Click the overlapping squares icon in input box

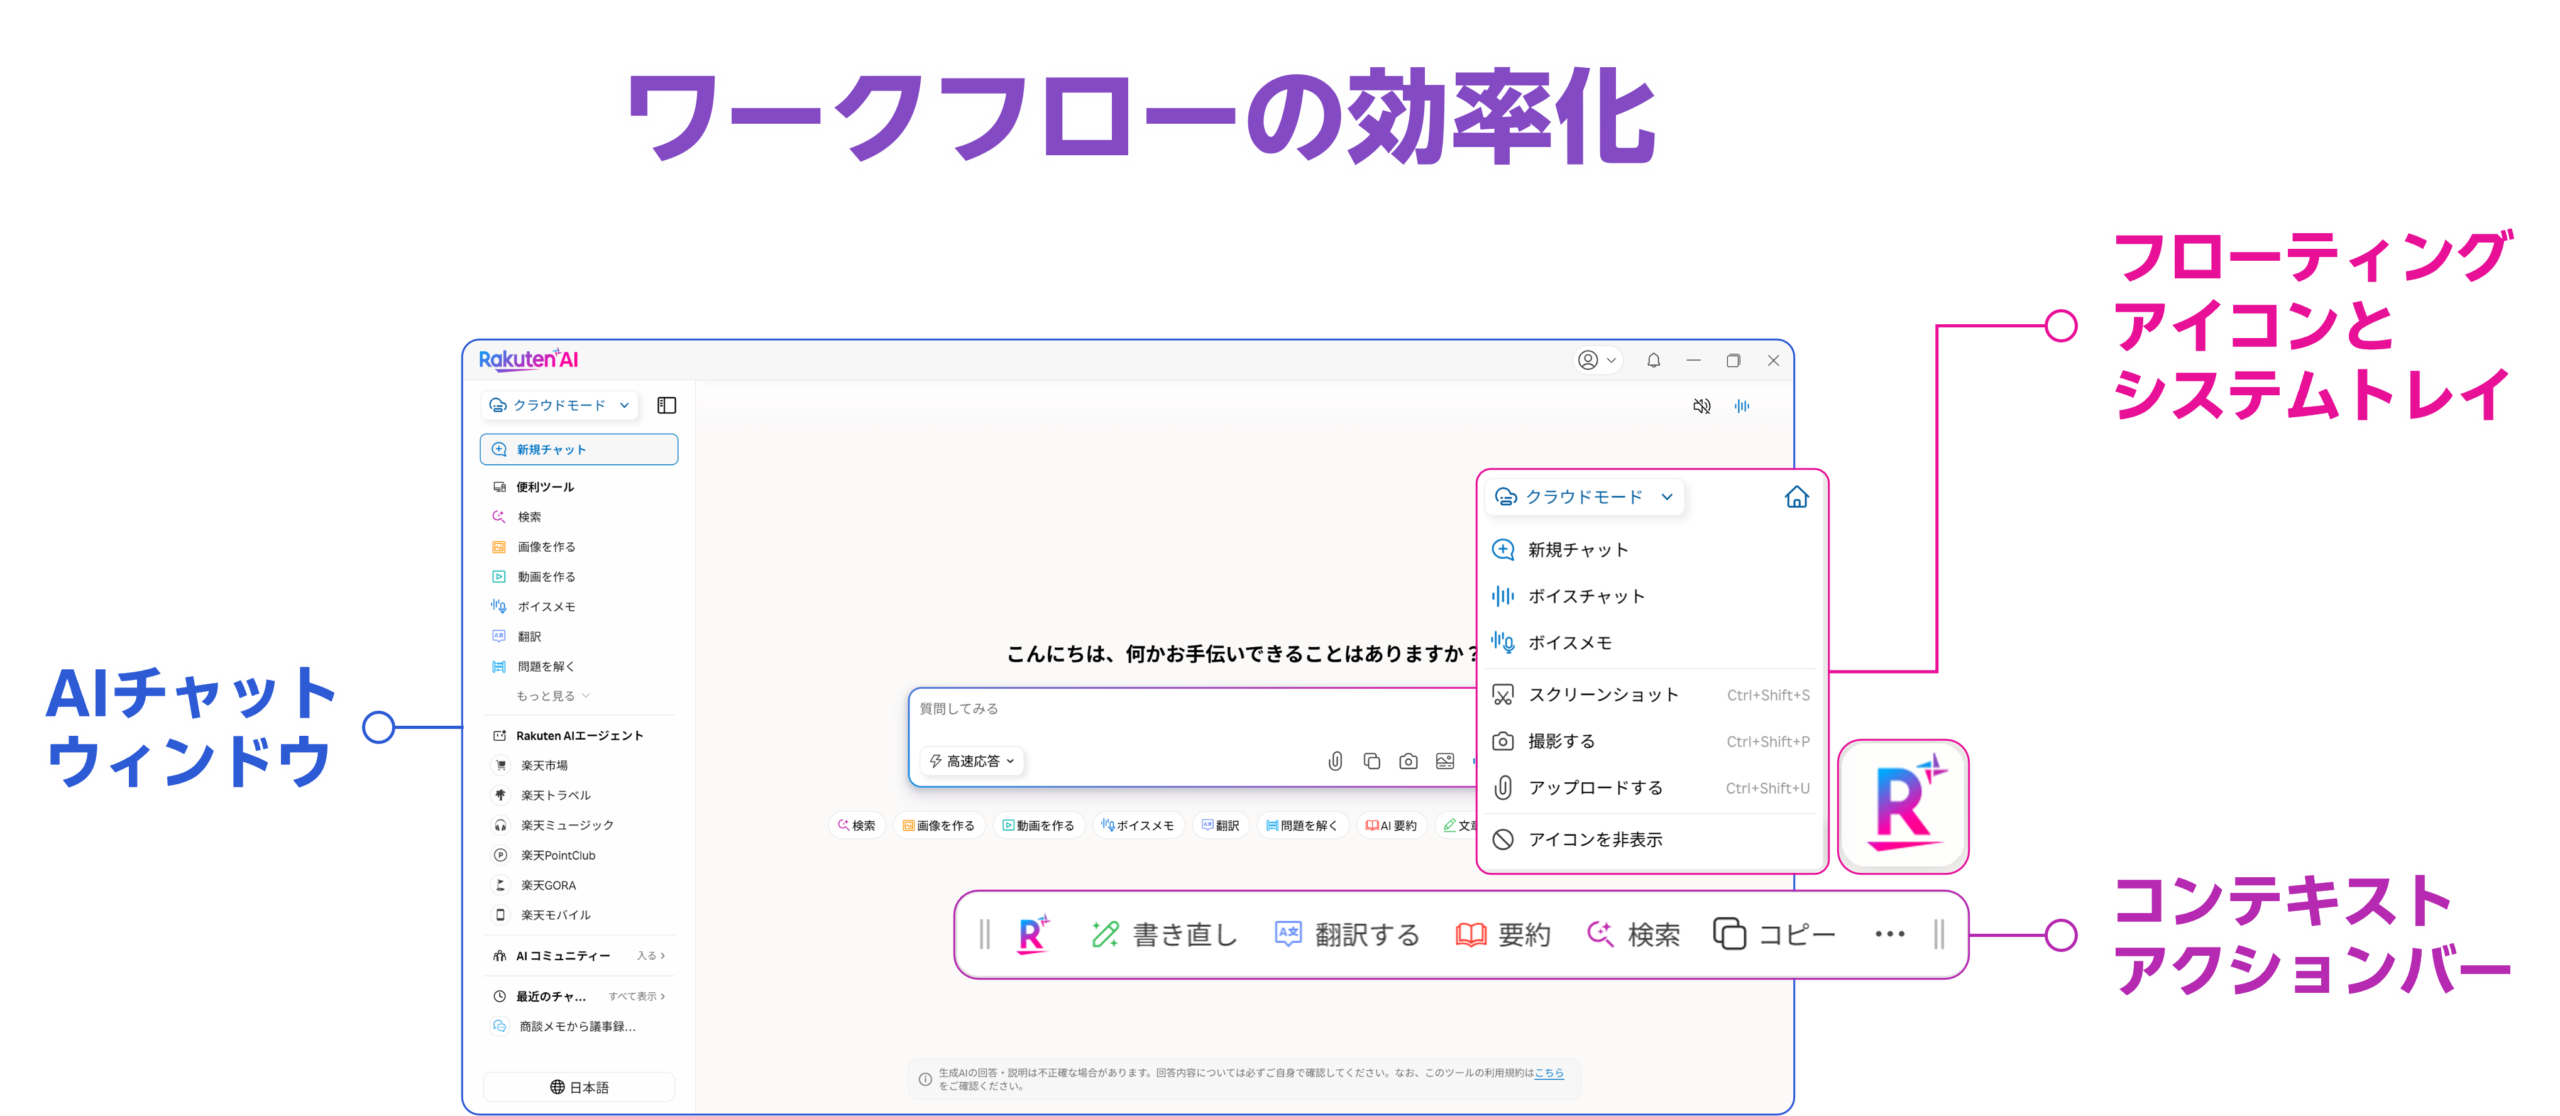click(1372, 761)
